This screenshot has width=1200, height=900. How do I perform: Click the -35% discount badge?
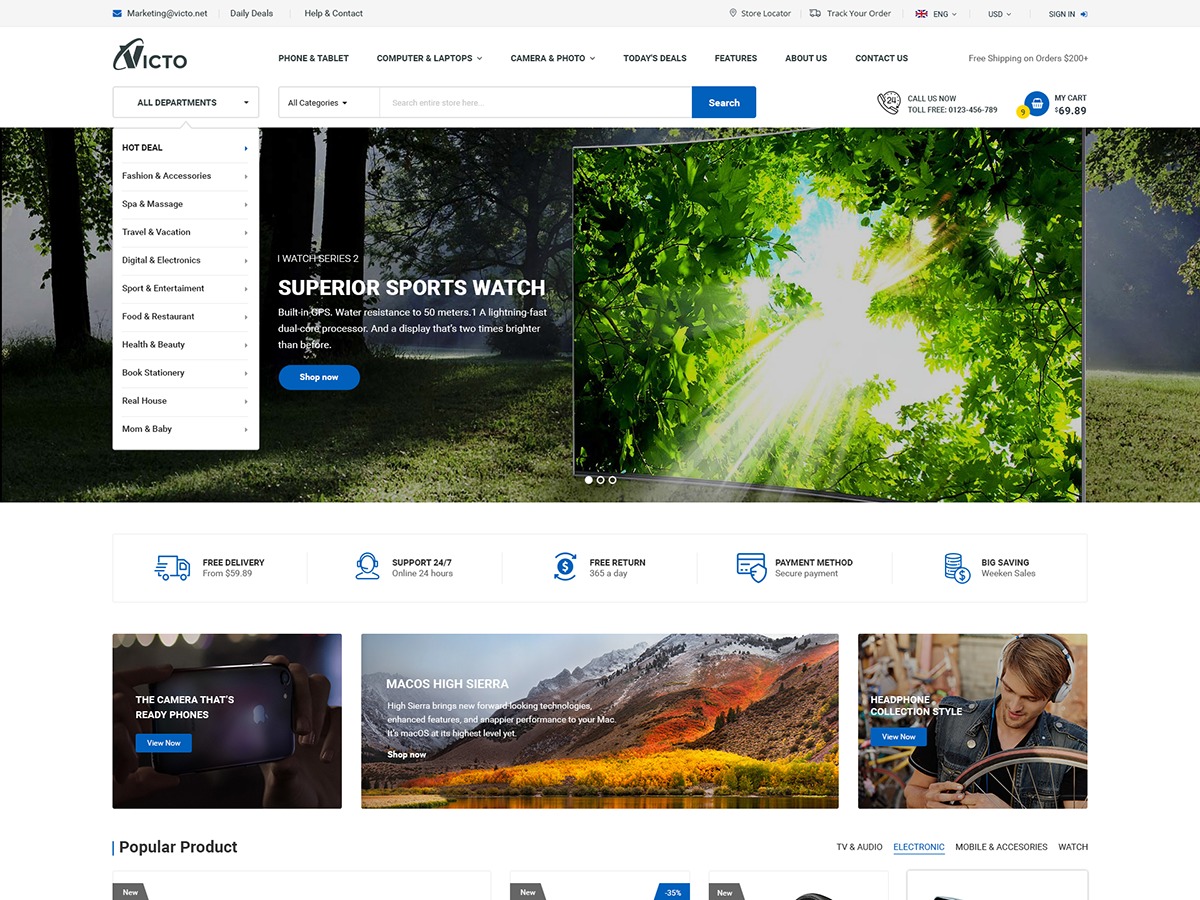pos(673,892)
